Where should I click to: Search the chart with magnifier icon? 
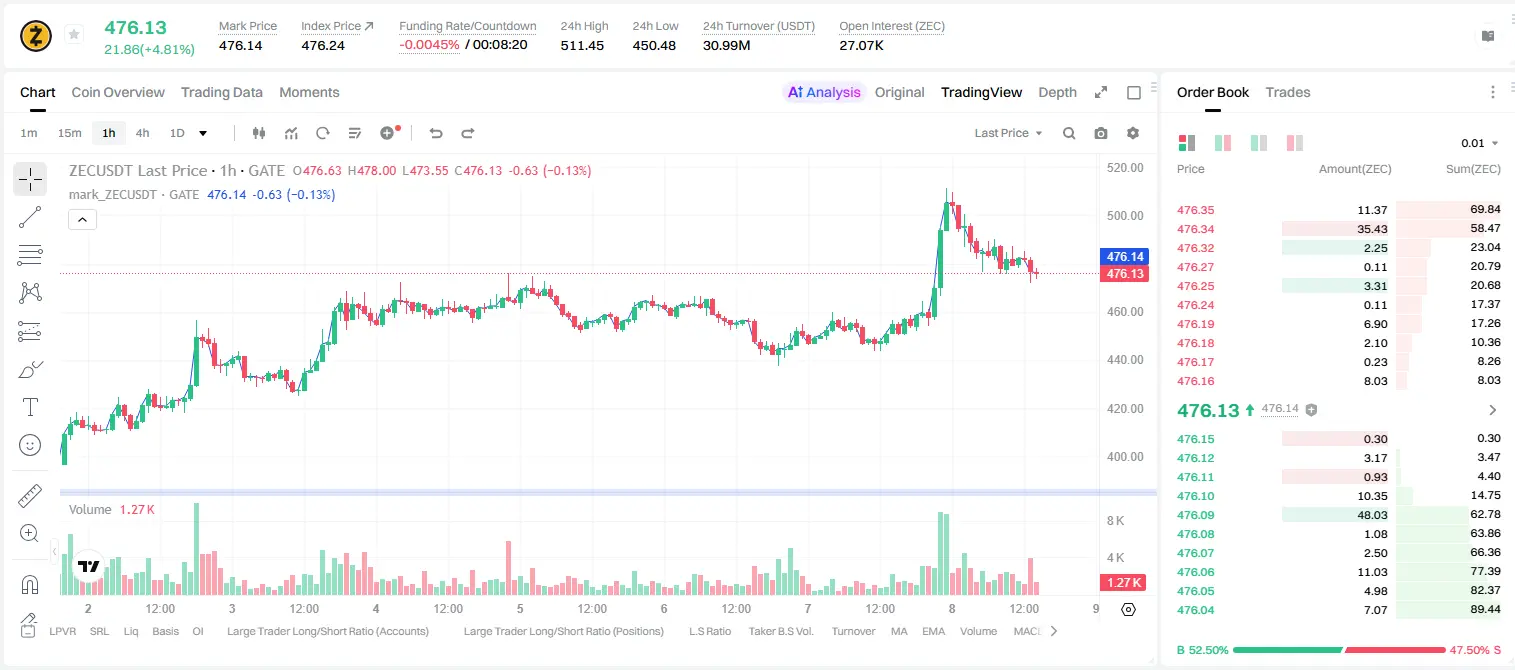(1069, 133)
